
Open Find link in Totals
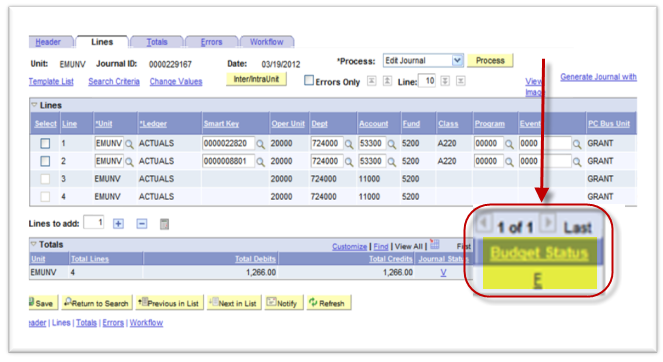[381, 246]
